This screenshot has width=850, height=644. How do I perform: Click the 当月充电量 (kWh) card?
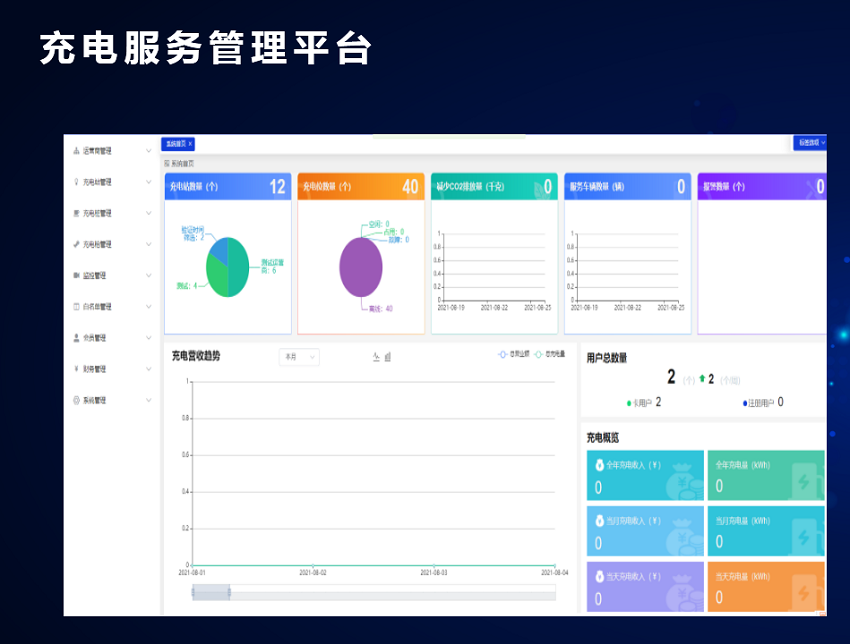766,531
